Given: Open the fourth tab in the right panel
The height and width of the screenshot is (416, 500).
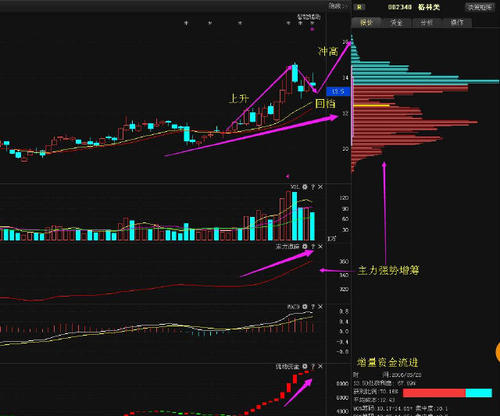Looking at the screenshot, I should pos(457,23).
